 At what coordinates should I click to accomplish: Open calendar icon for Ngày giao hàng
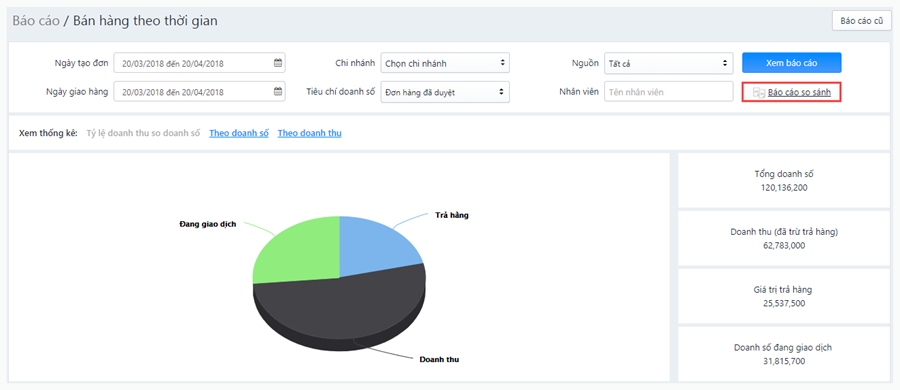pos(278,91)
